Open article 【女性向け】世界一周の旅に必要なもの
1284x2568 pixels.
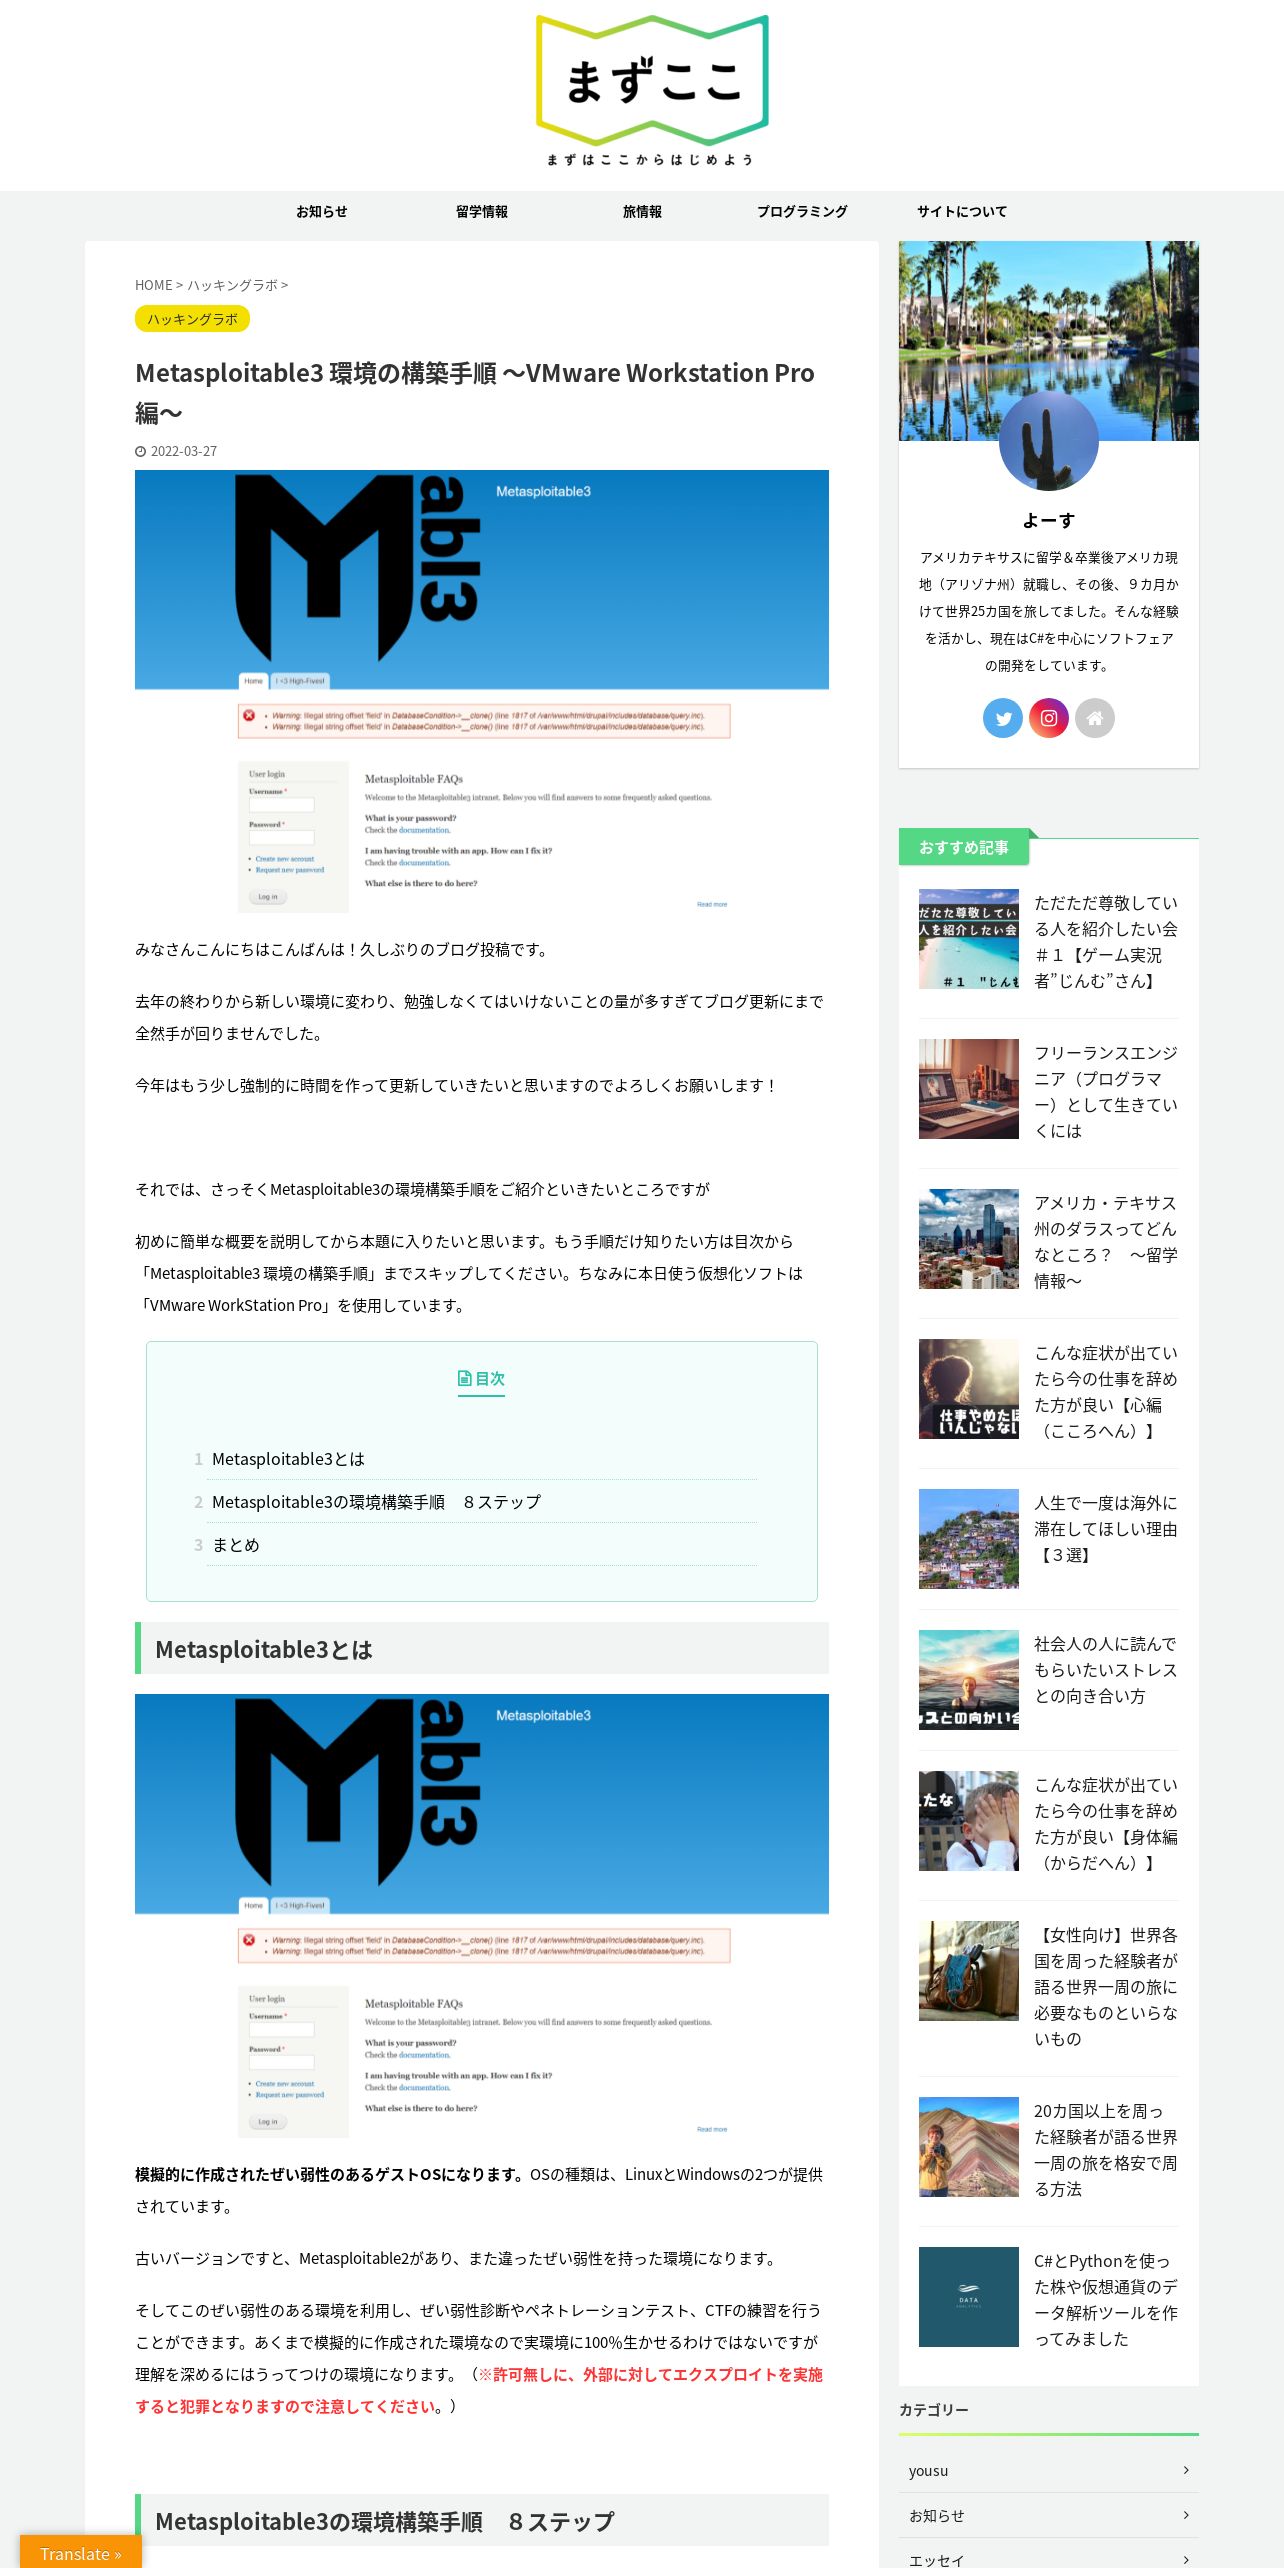pyautogui.click(x=1106, y=1987)
